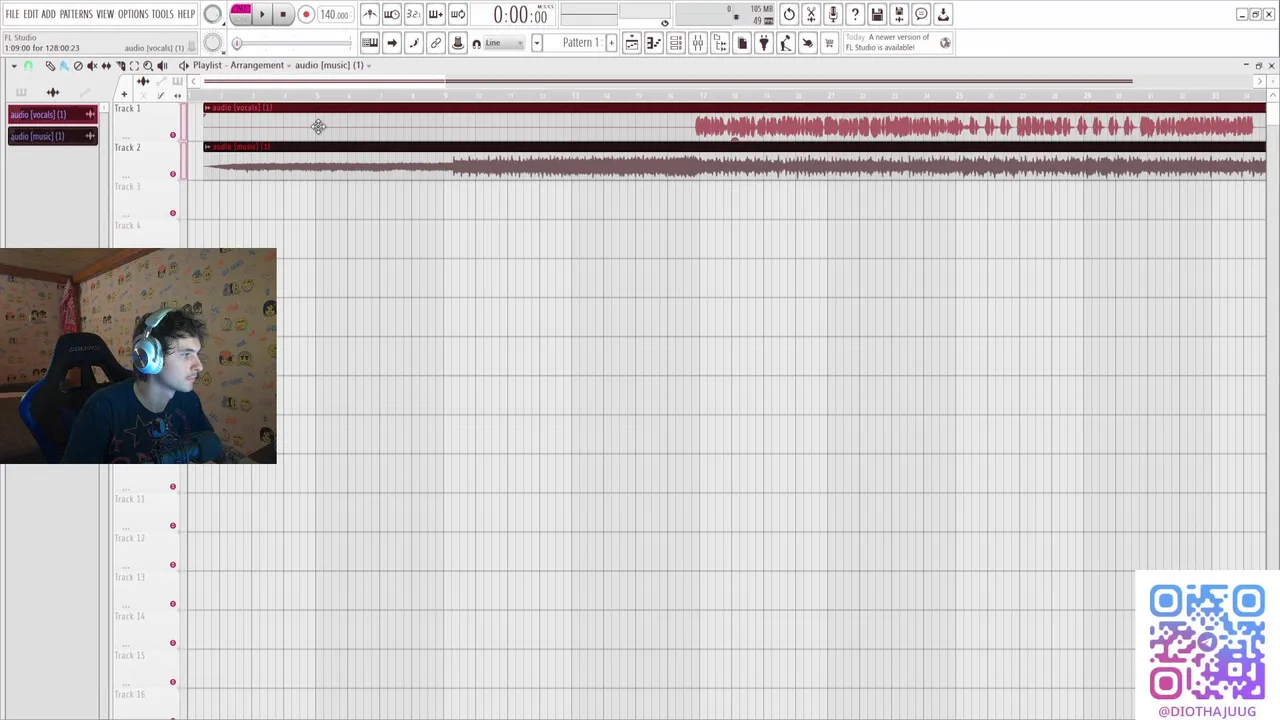The height and width of the screenshot is (720, 1280).
Task: Add new pattern with plus button
Action: [611, 43]
